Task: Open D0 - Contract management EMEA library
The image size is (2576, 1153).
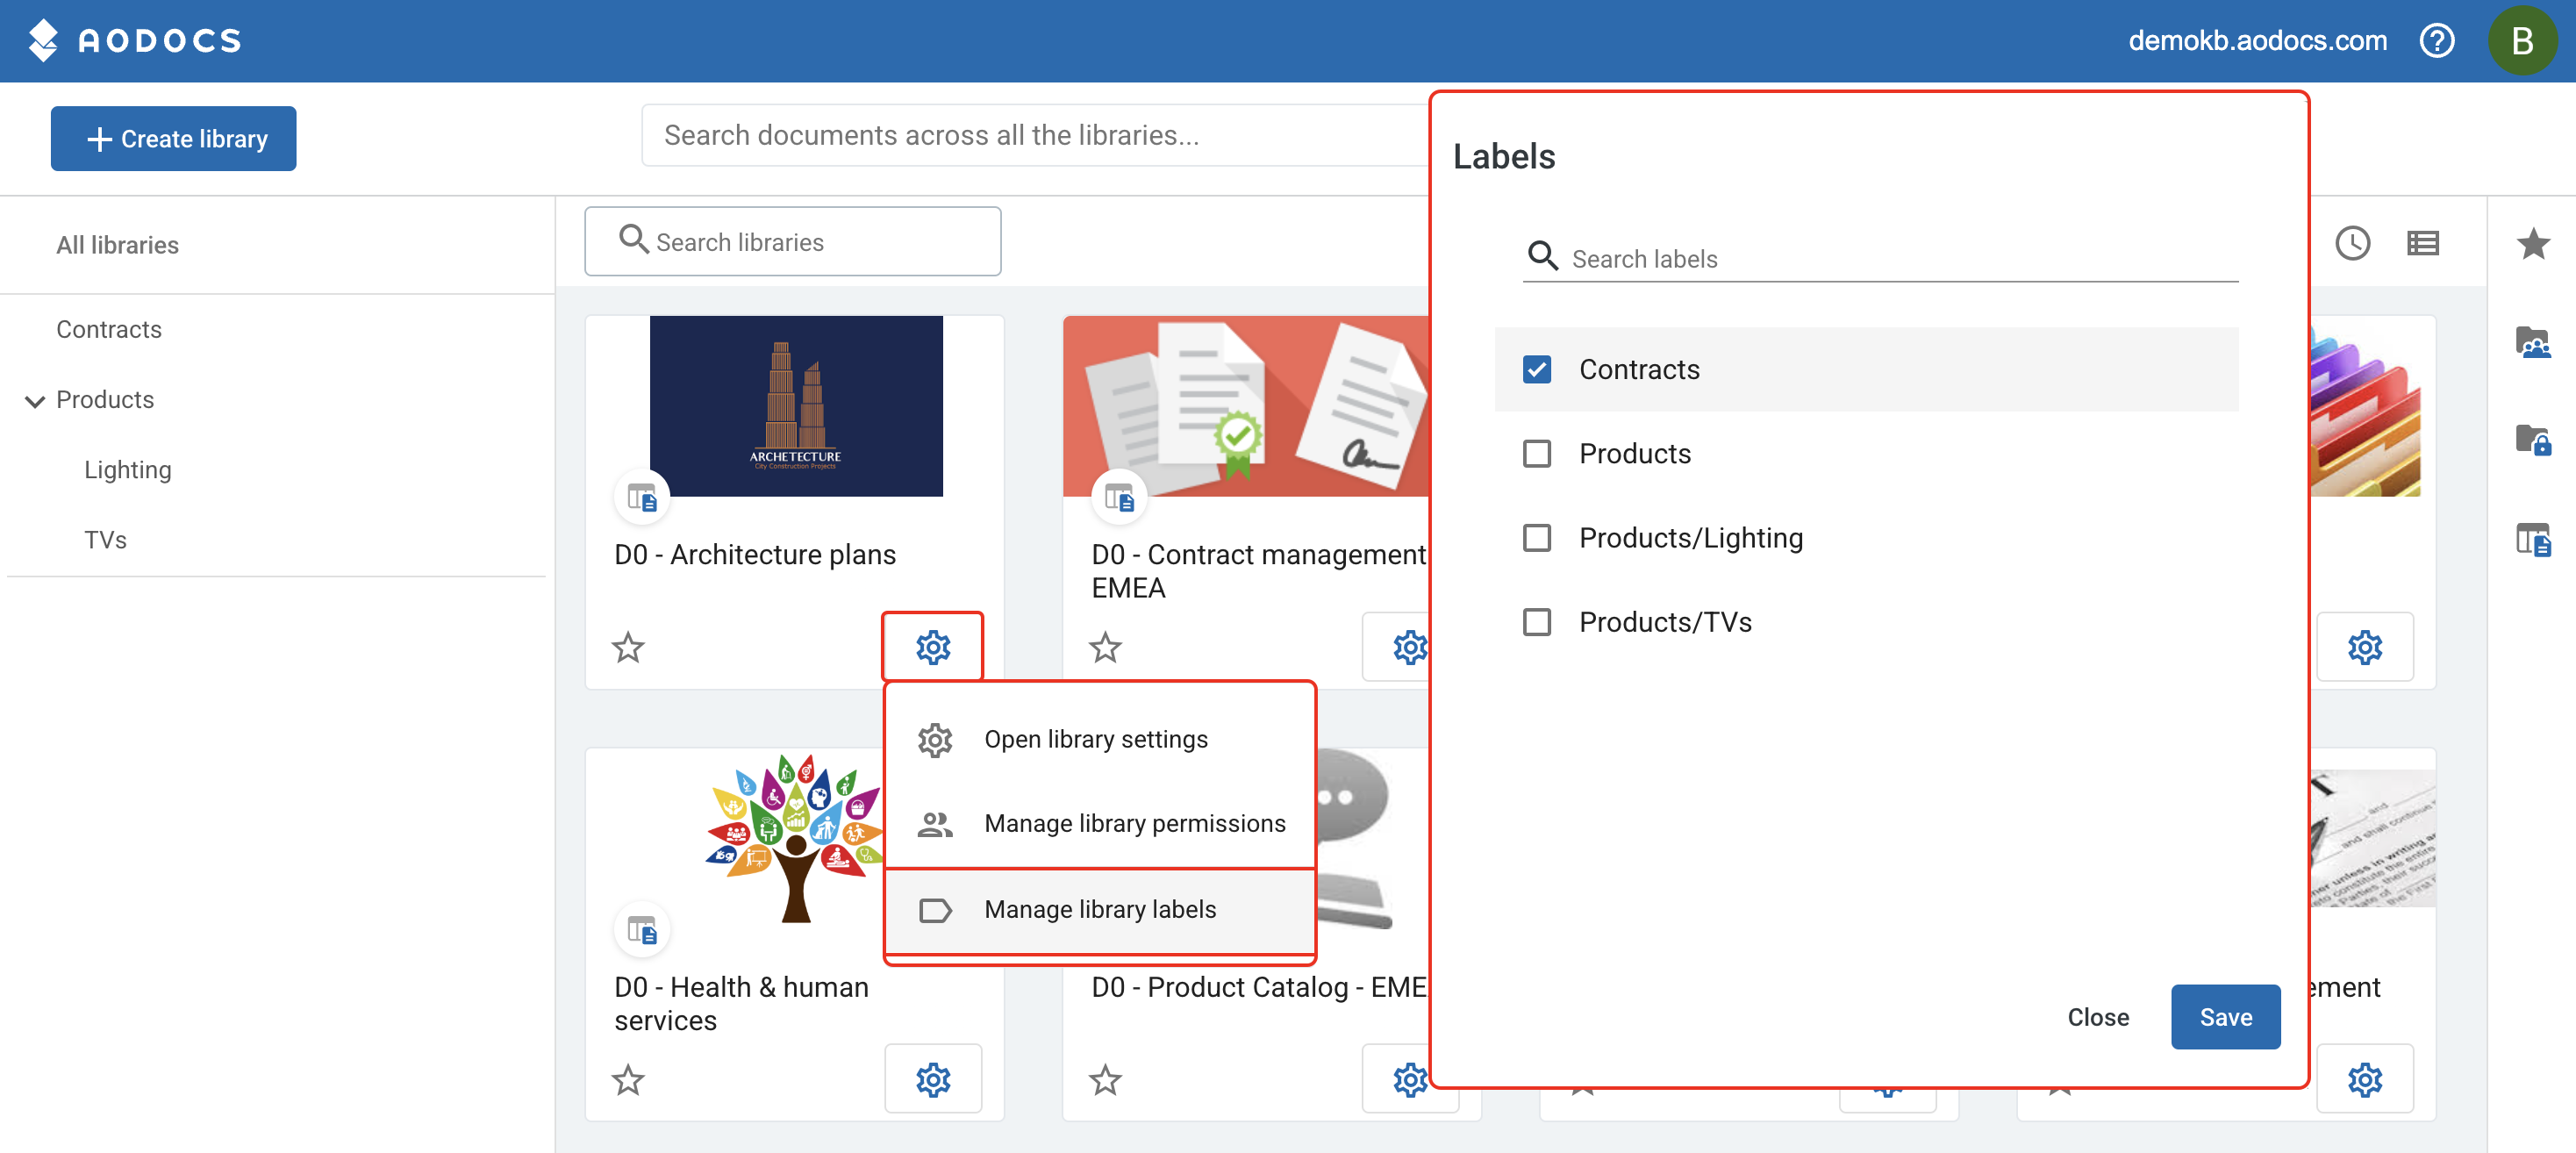Action: pyautogui.click(x=1258, y=571)
